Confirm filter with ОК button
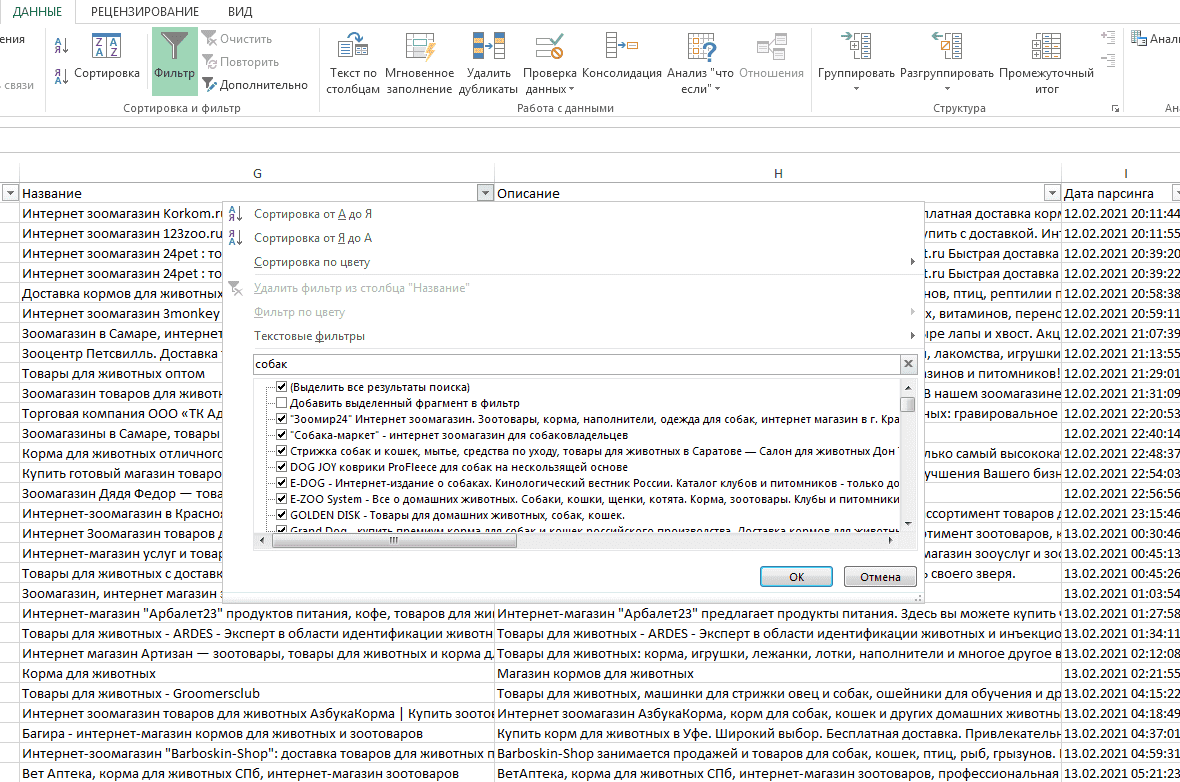 tap(796, 577)
